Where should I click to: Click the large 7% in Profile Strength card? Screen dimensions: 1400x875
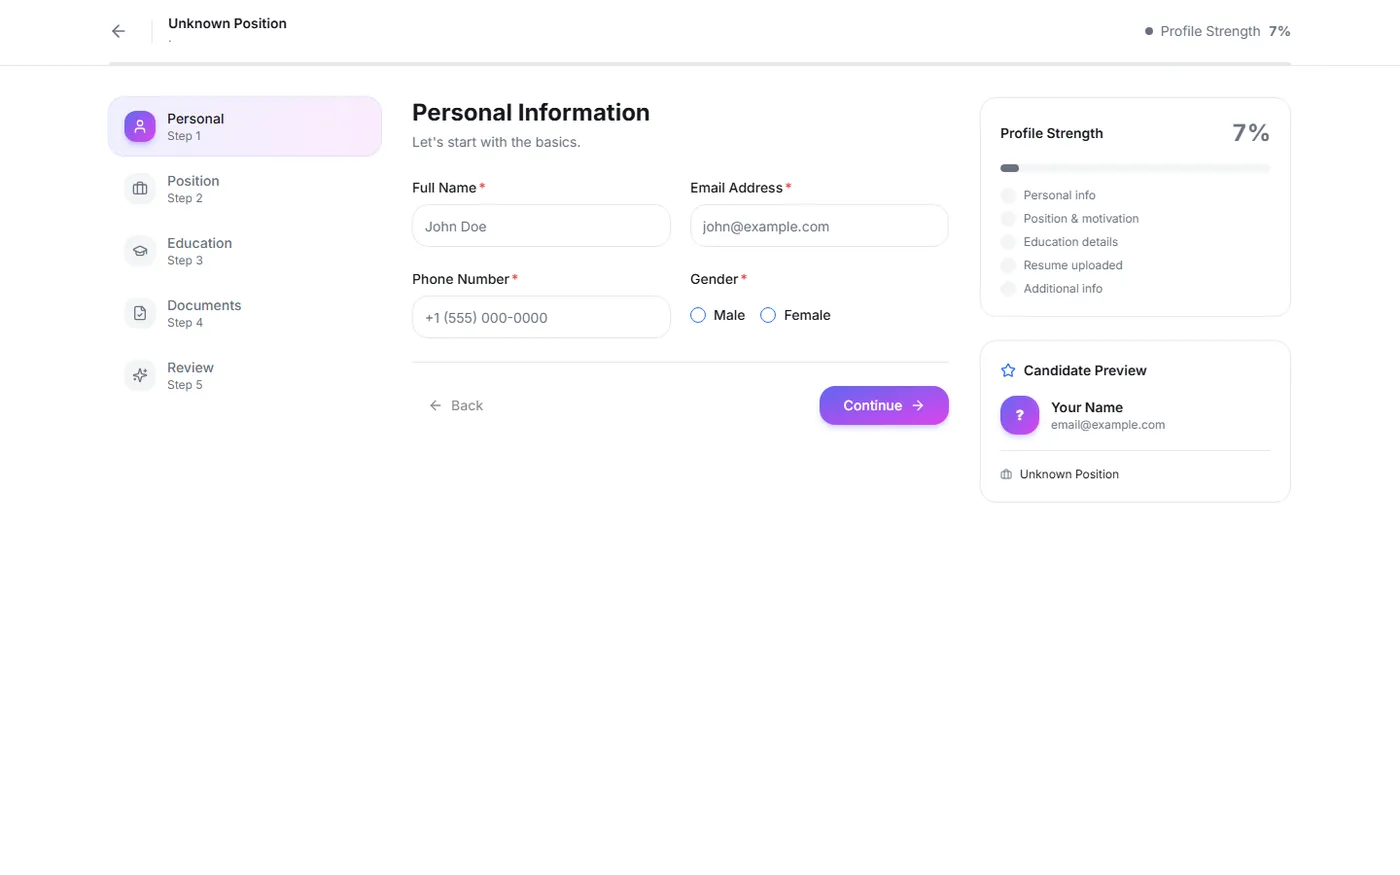click(x=1251, y=133)
